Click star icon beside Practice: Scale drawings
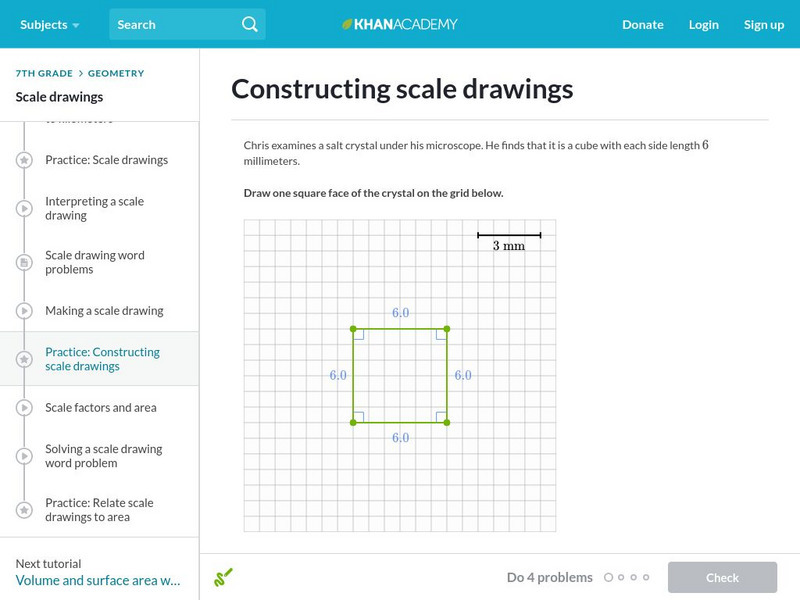Screen dimensions: 800x600 pyautogui.click(x=24, y=160)
